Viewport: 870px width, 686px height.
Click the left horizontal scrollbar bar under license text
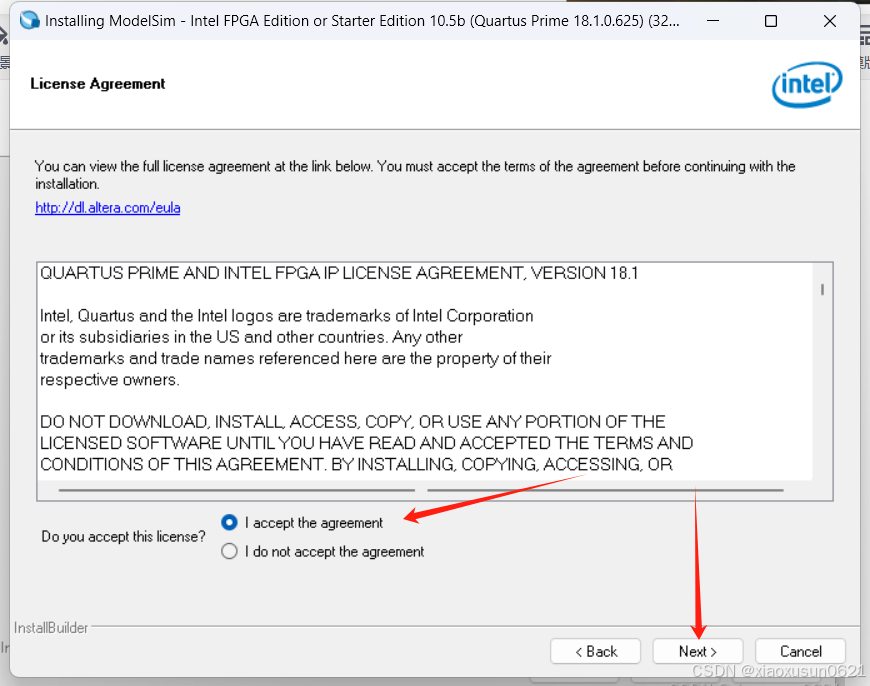237,491
